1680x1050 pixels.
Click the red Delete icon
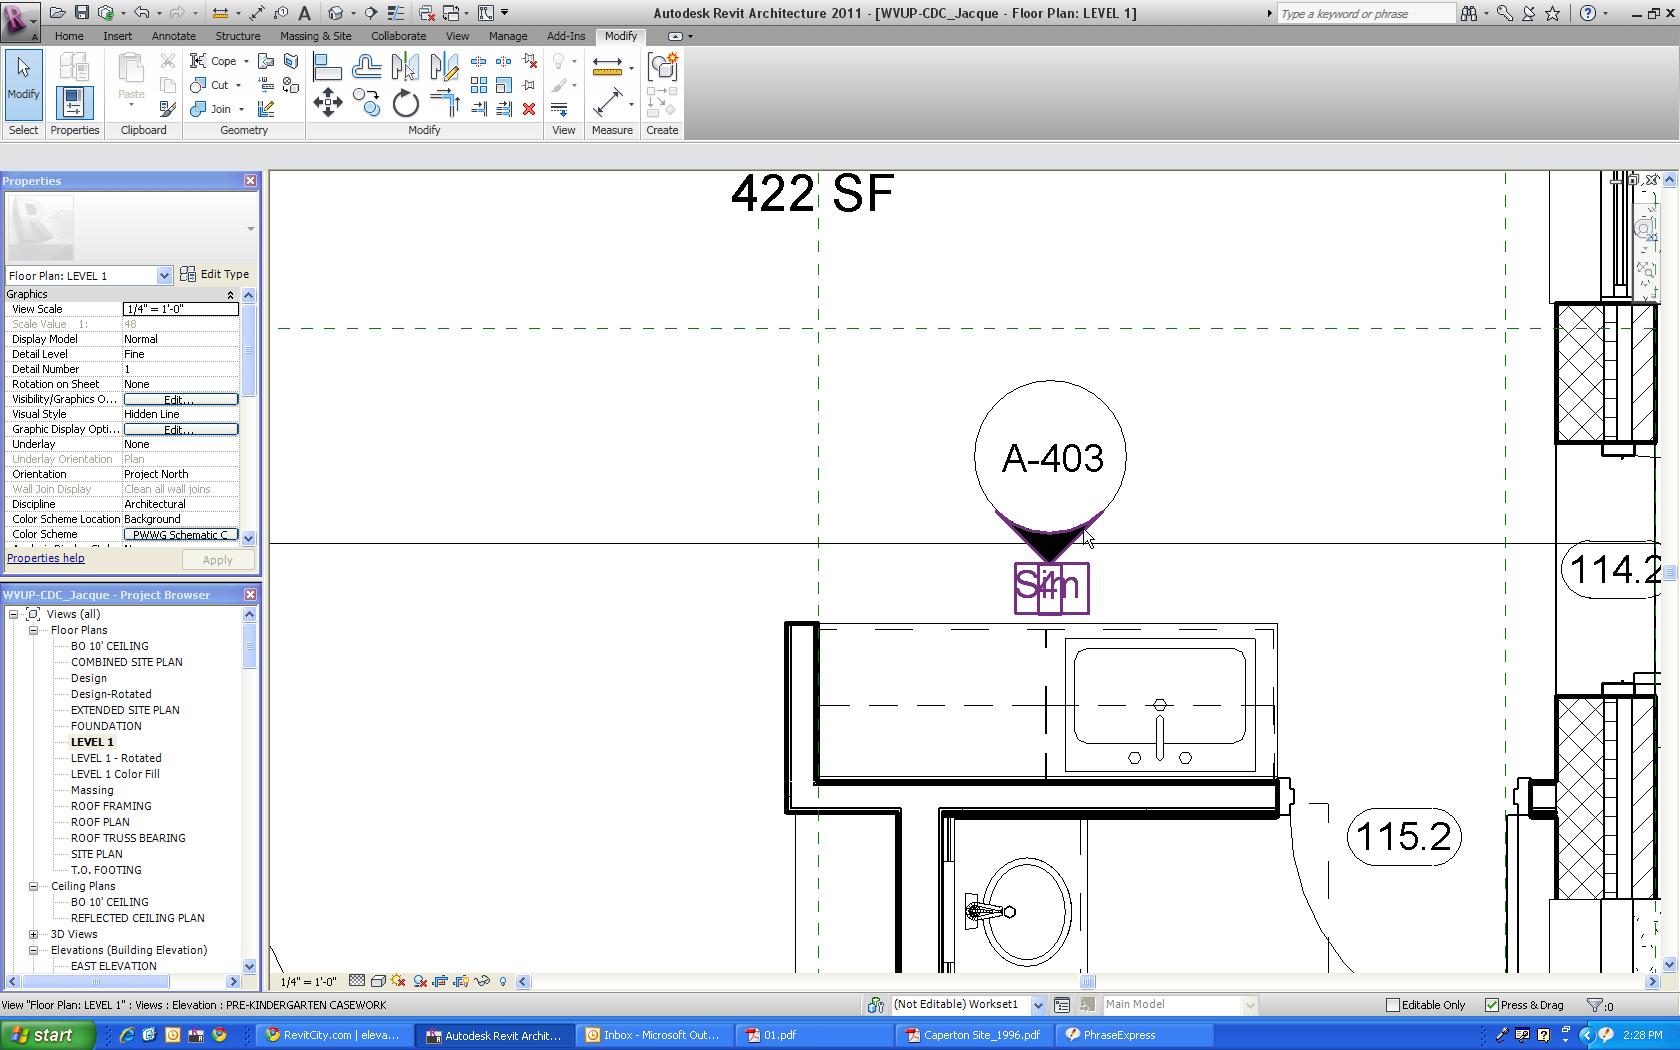529,109
